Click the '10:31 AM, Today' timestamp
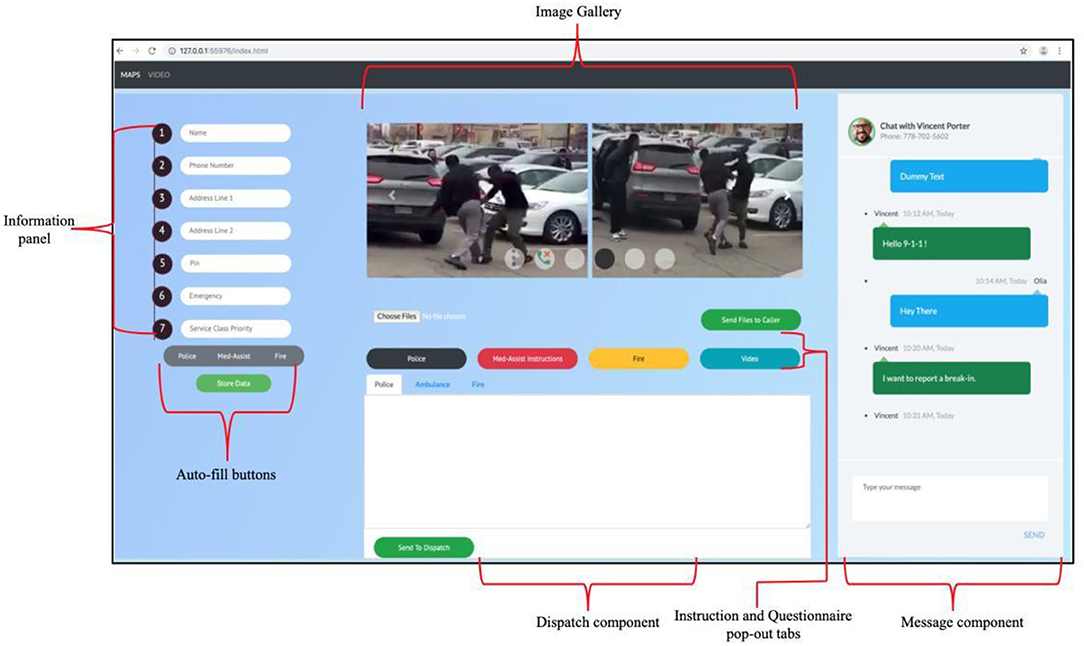The width and height of the screenshot is (1084, 646). tap(928, 416)
